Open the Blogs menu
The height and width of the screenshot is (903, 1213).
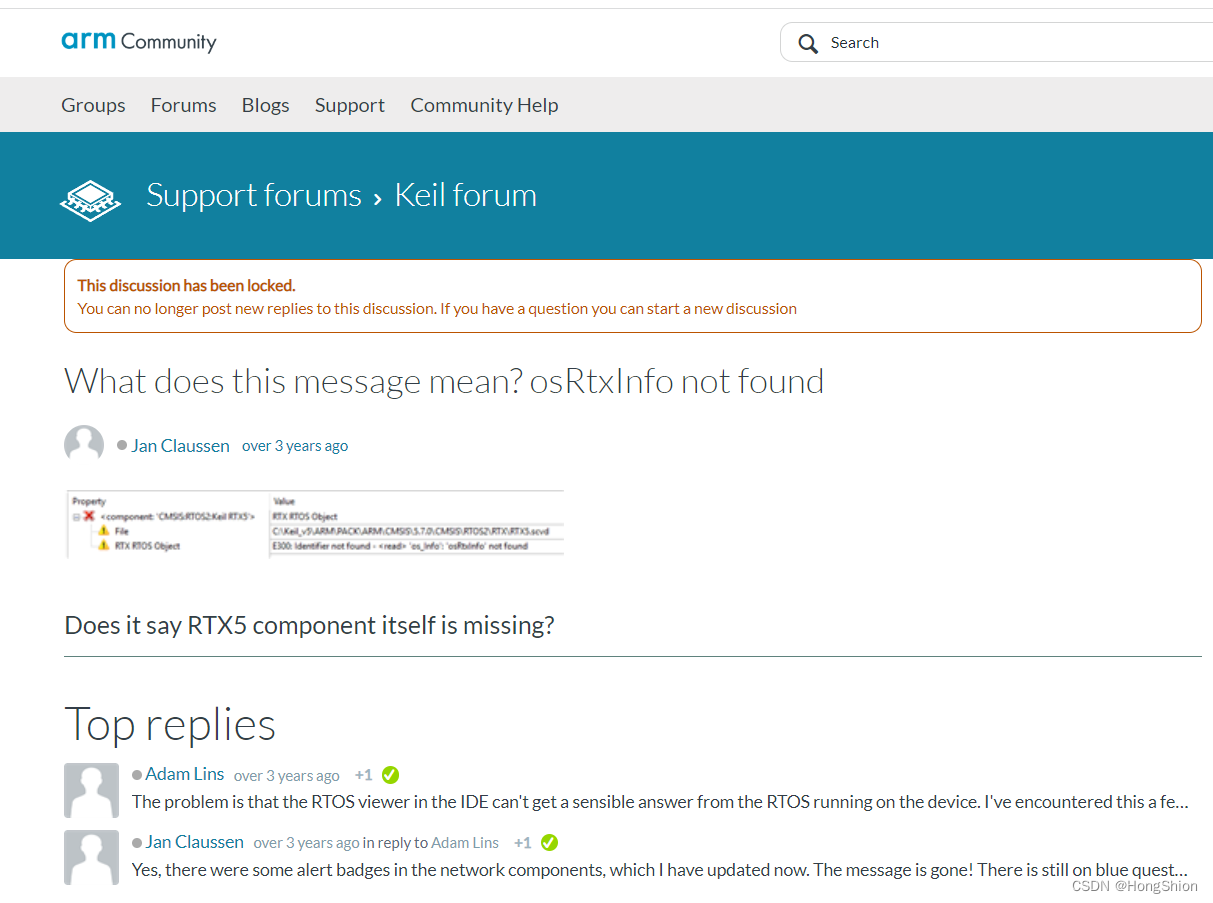[x=265, y=105]
